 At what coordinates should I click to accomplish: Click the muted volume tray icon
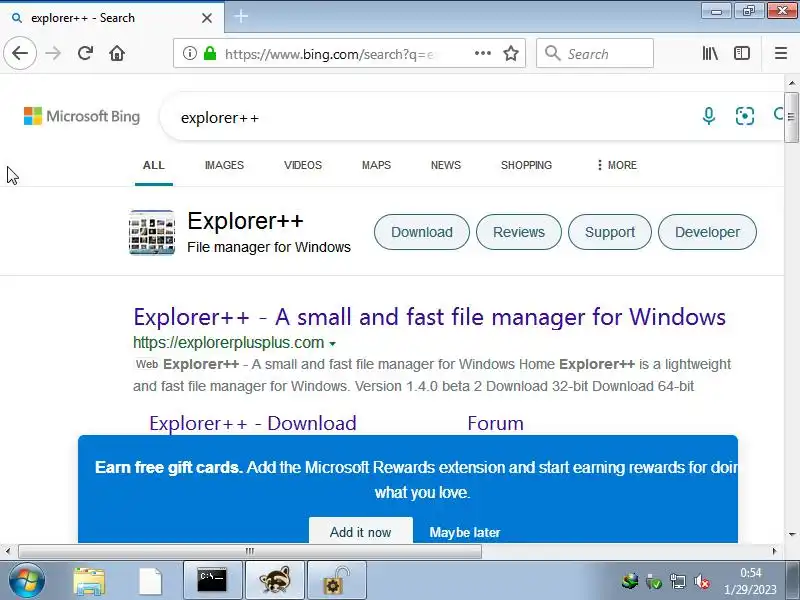pos(702,582)
